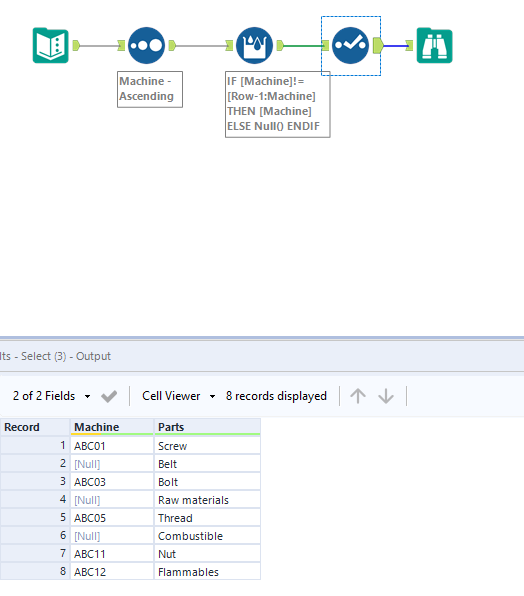Select record row number 4

coord(35,500)
